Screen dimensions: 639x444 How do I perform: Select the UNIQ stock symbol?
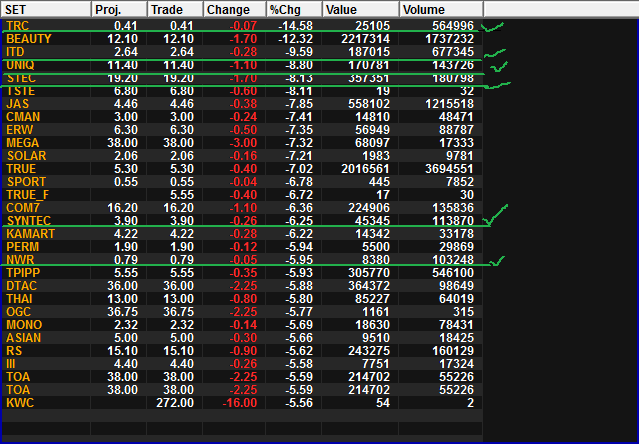pos(20,65)
